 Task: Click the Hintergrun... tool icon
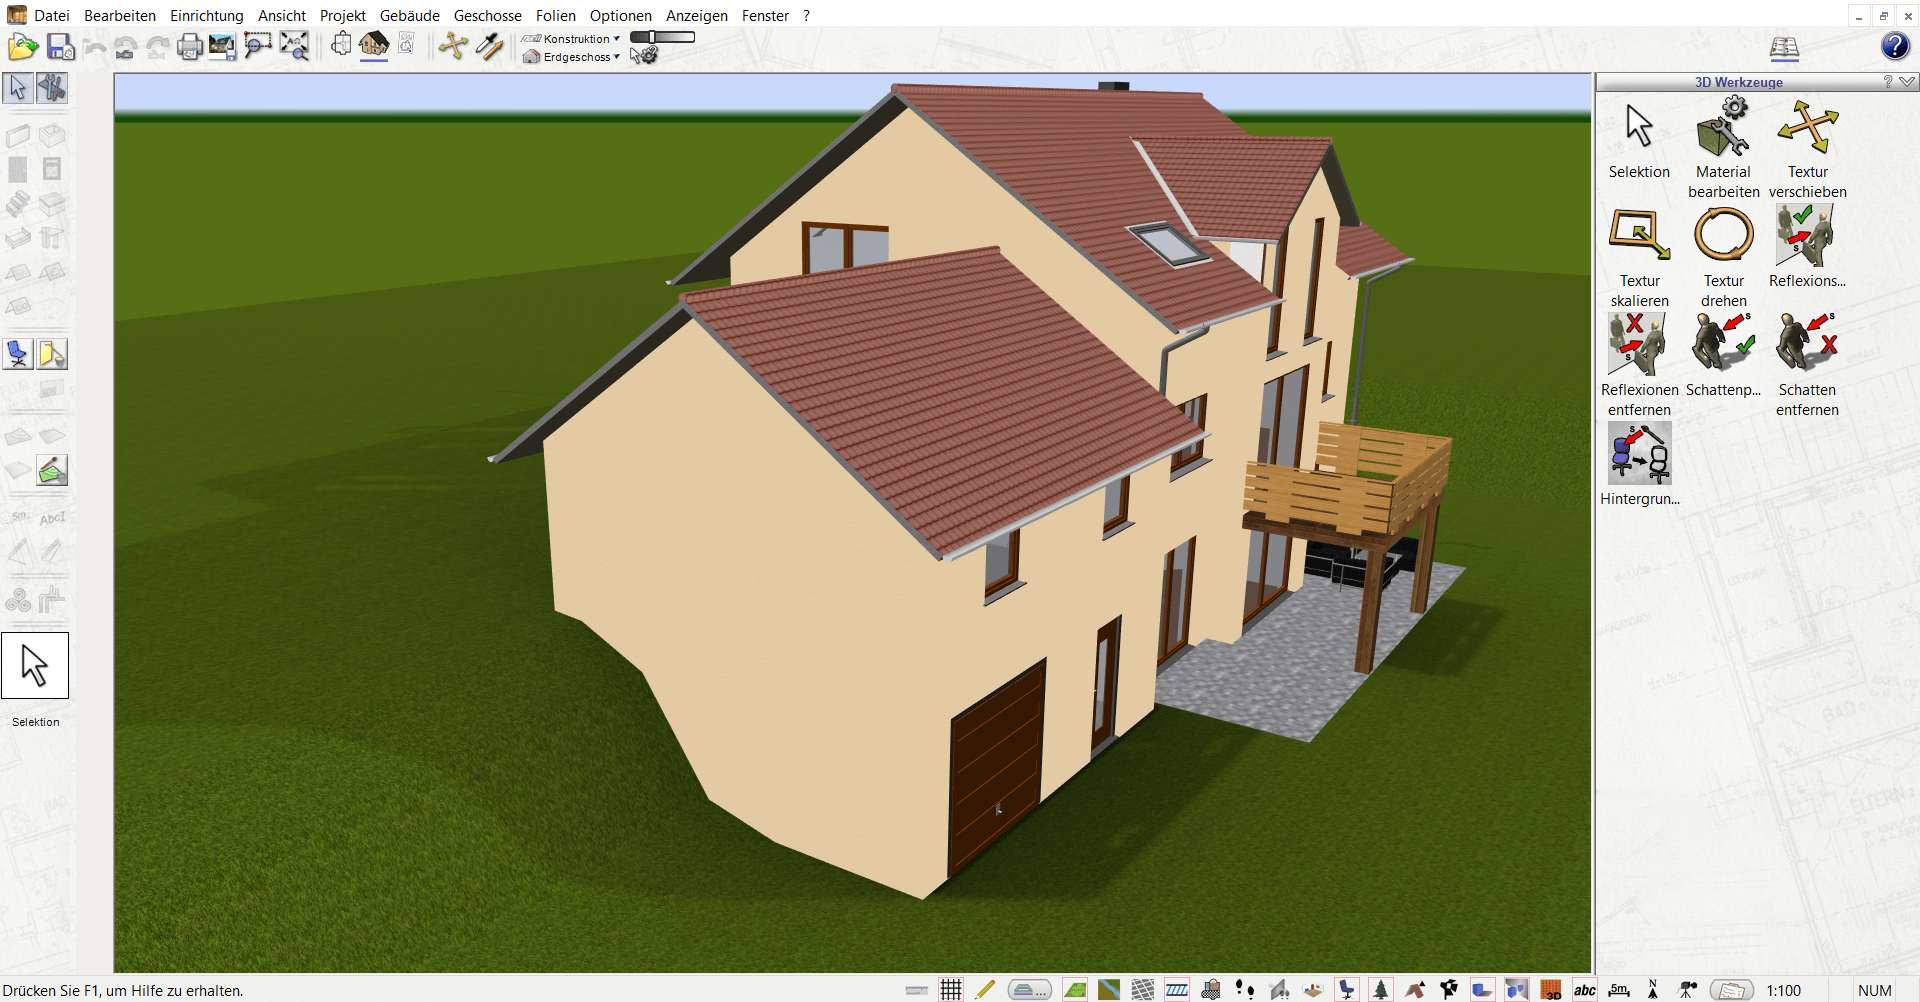[1639, 465]
